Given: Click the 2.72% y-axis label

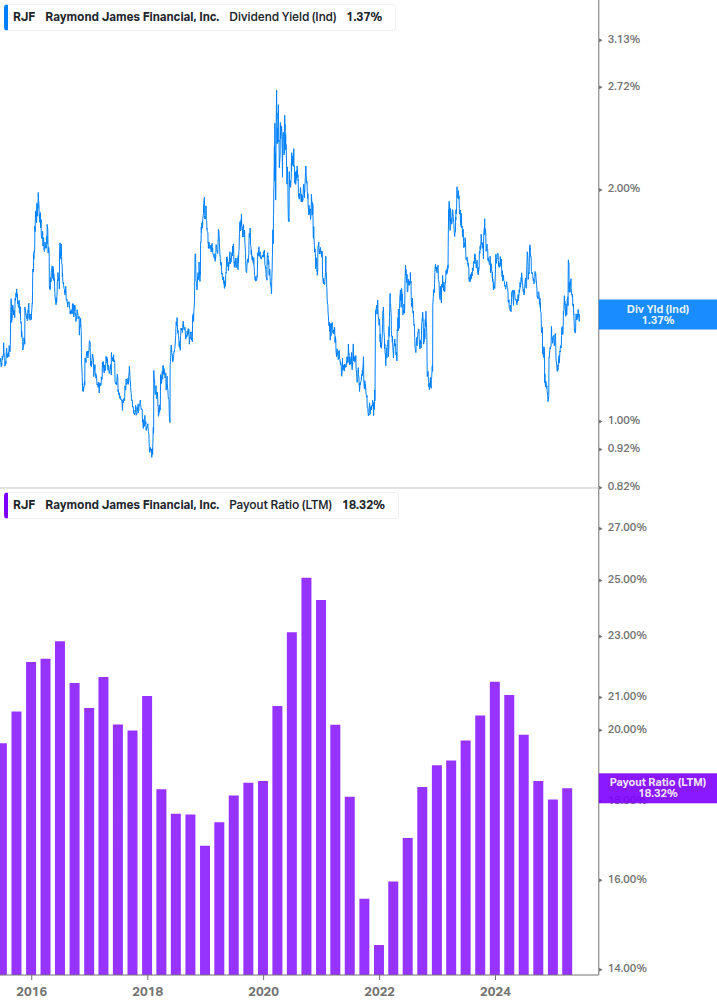Looking at the screenshot, I should coord(623,87).
